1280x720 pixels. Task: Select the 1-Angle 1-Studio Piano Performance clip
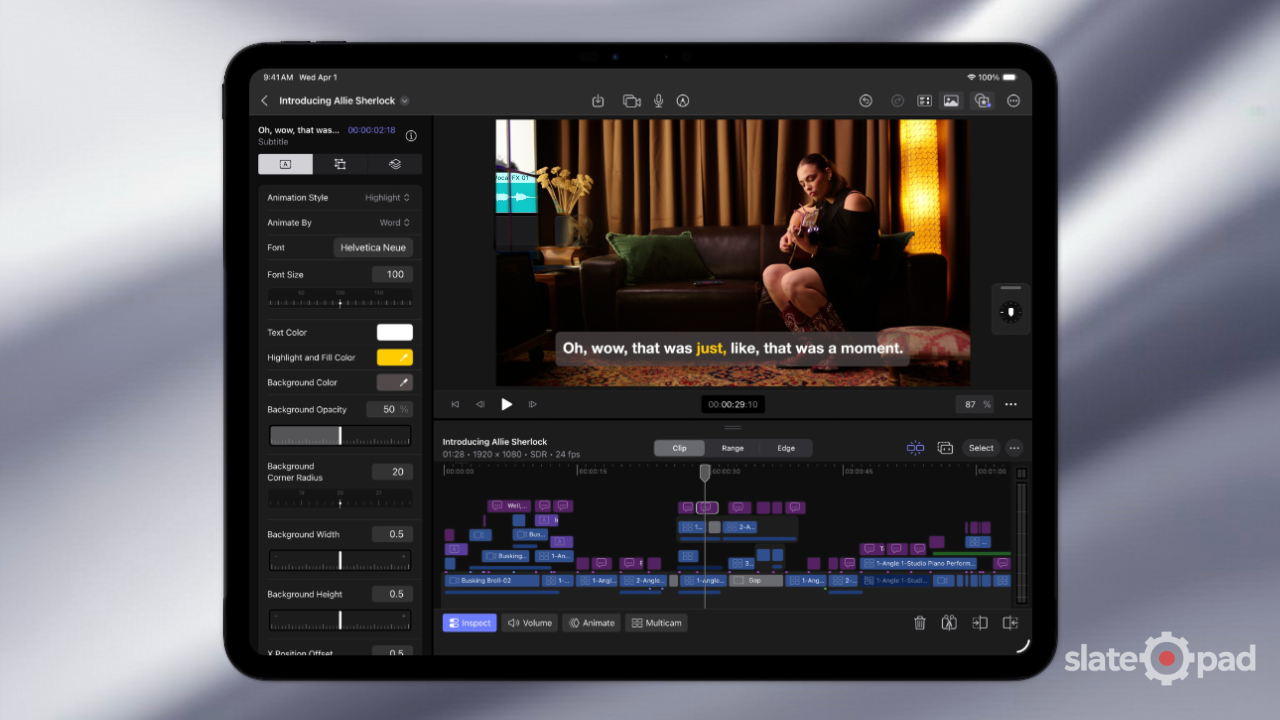(918, 564)
